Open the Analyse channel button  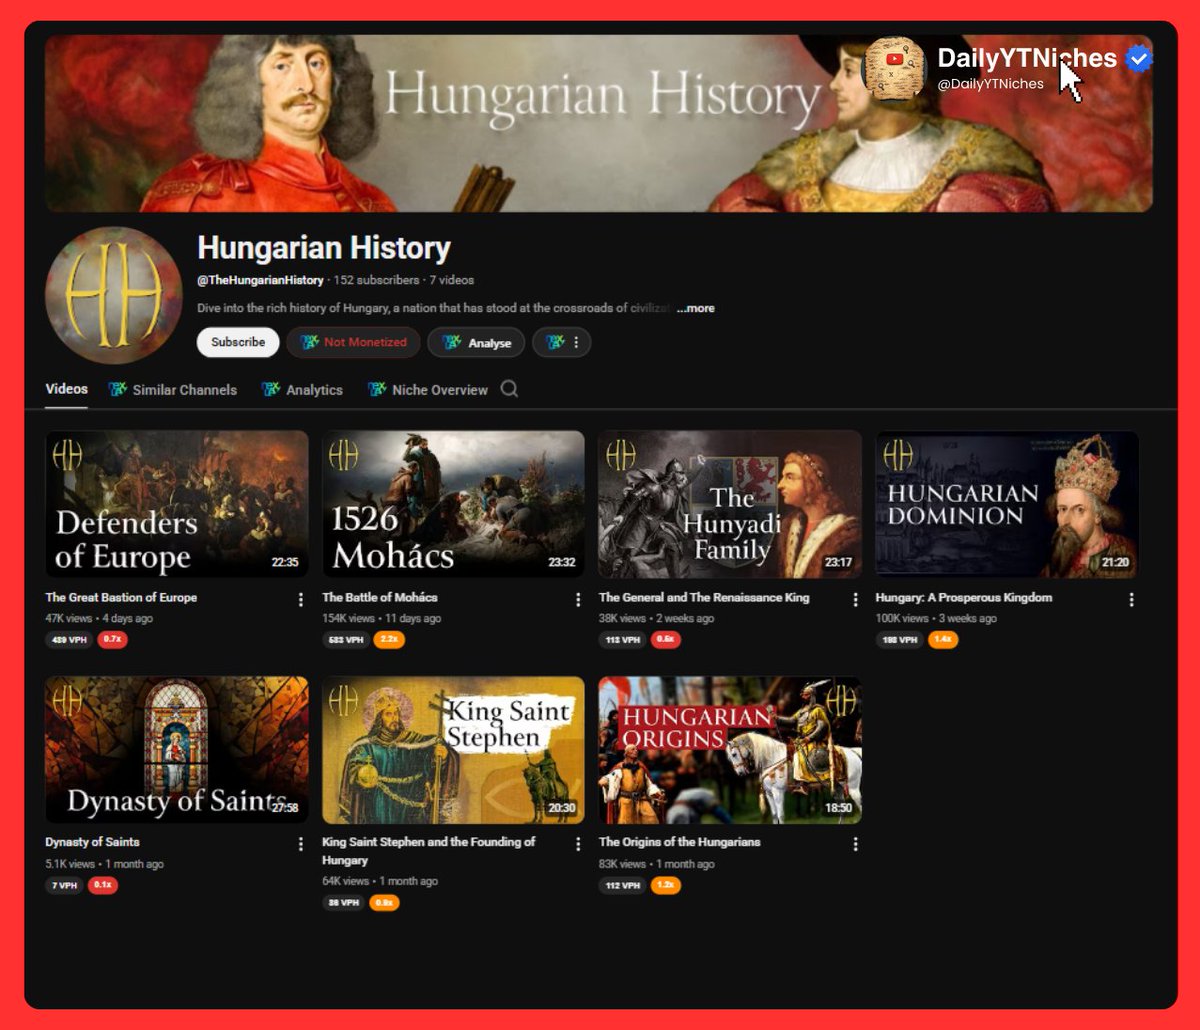[476, 342]
